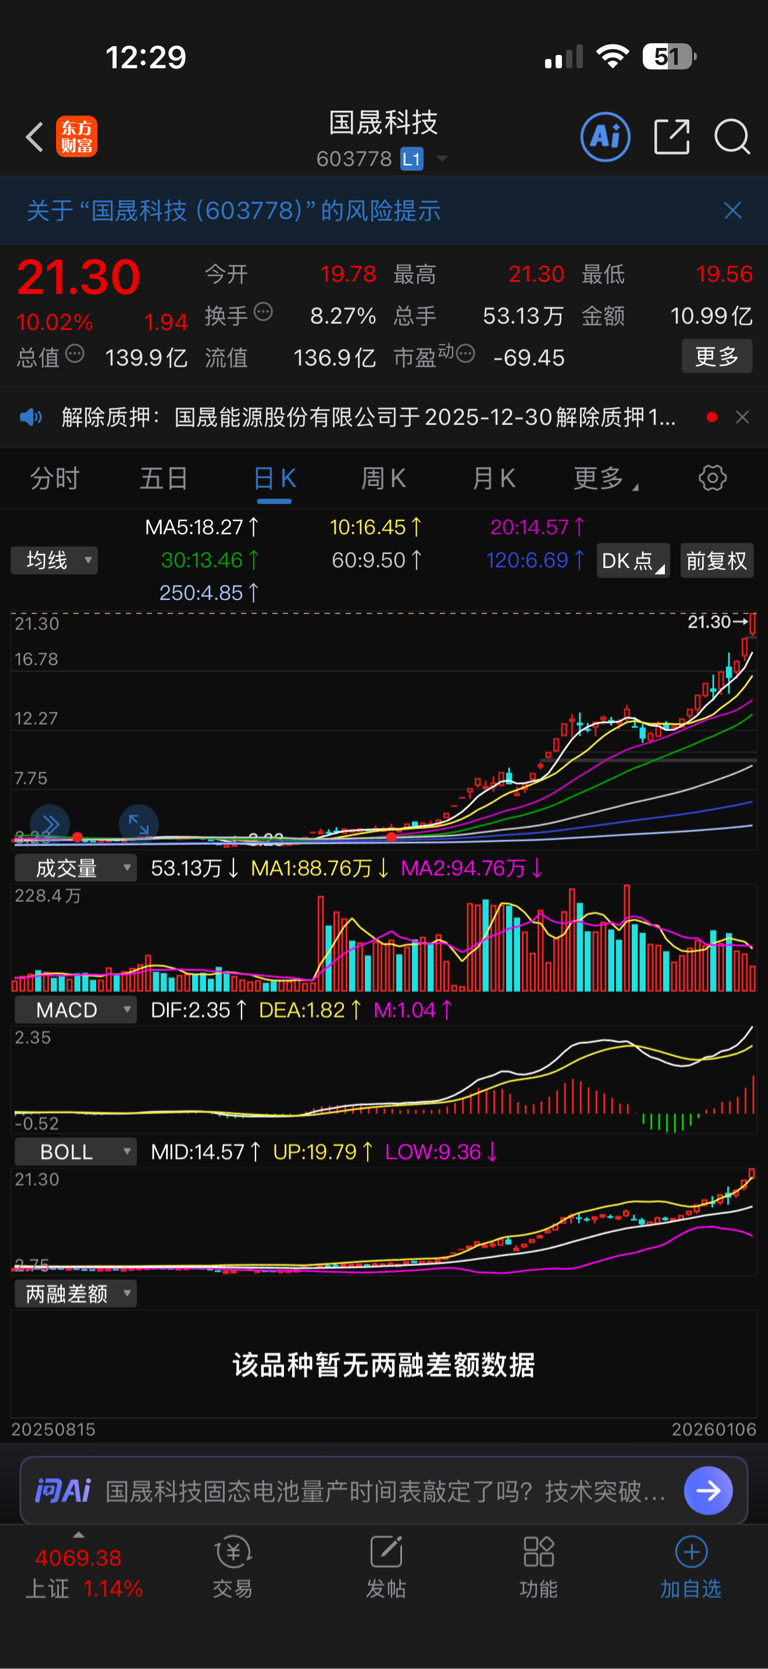768x1669 pixels.
Task: Open the Ai assistant icon
Action: pos(606,136)
